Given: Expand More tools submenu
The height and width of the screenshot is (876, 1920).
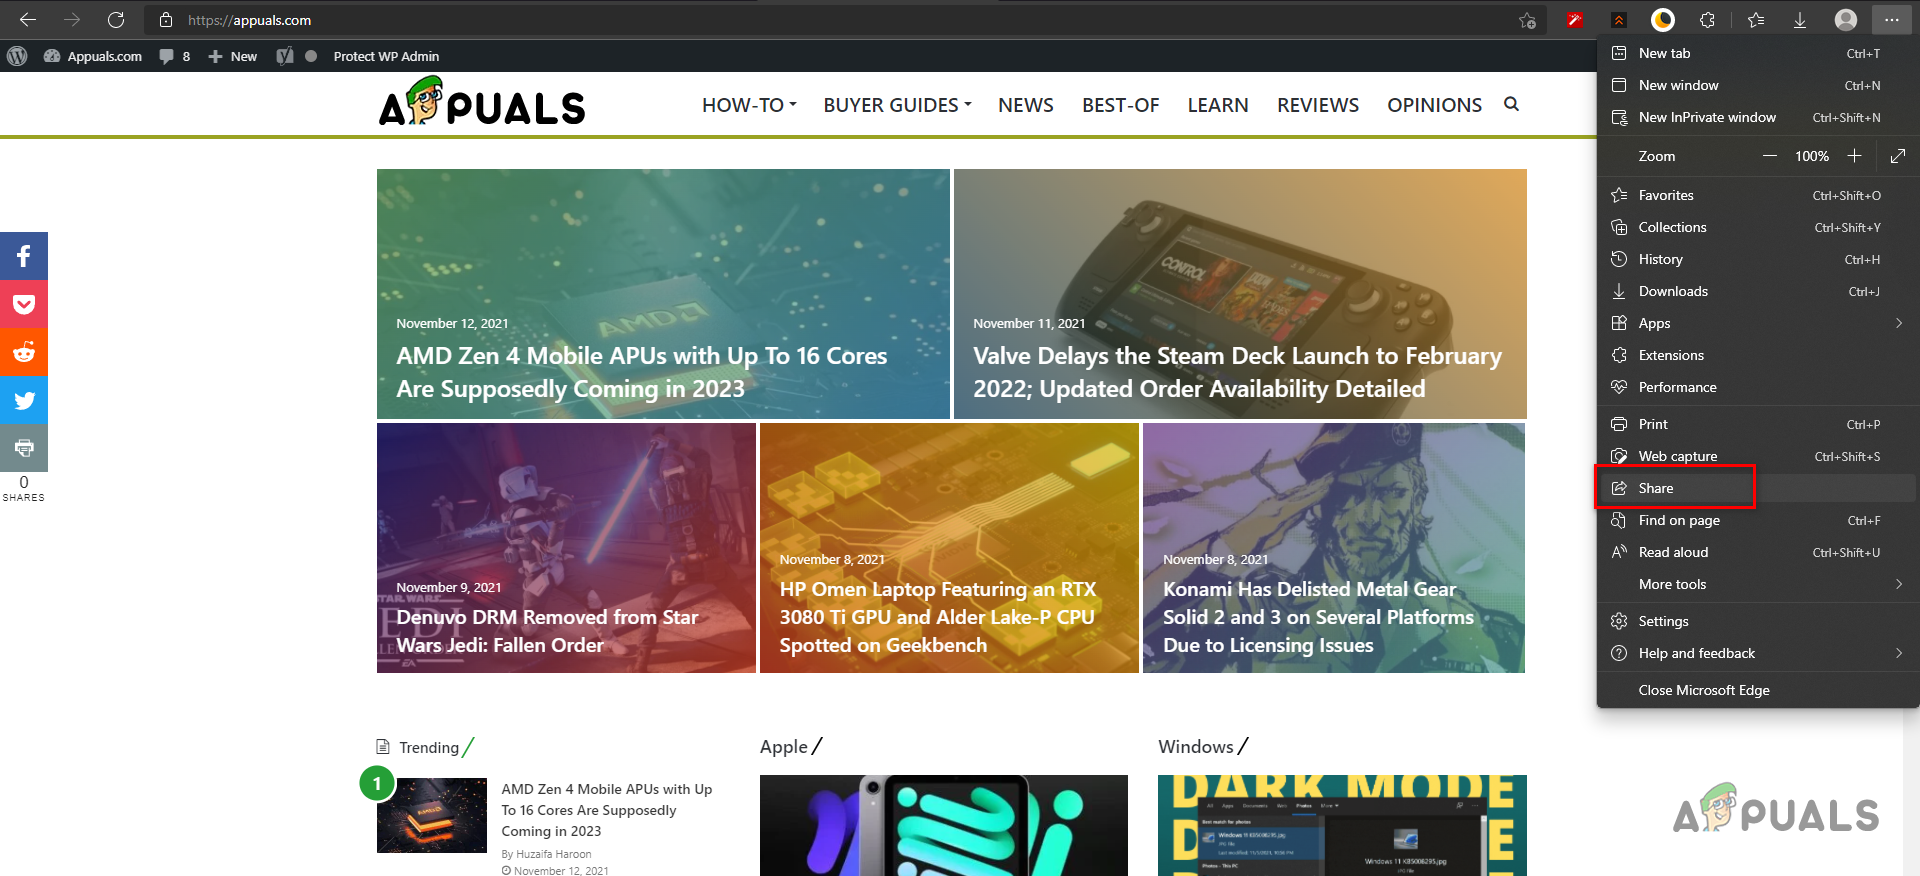Looking at the screenshot, I should tap(1758, 584).
